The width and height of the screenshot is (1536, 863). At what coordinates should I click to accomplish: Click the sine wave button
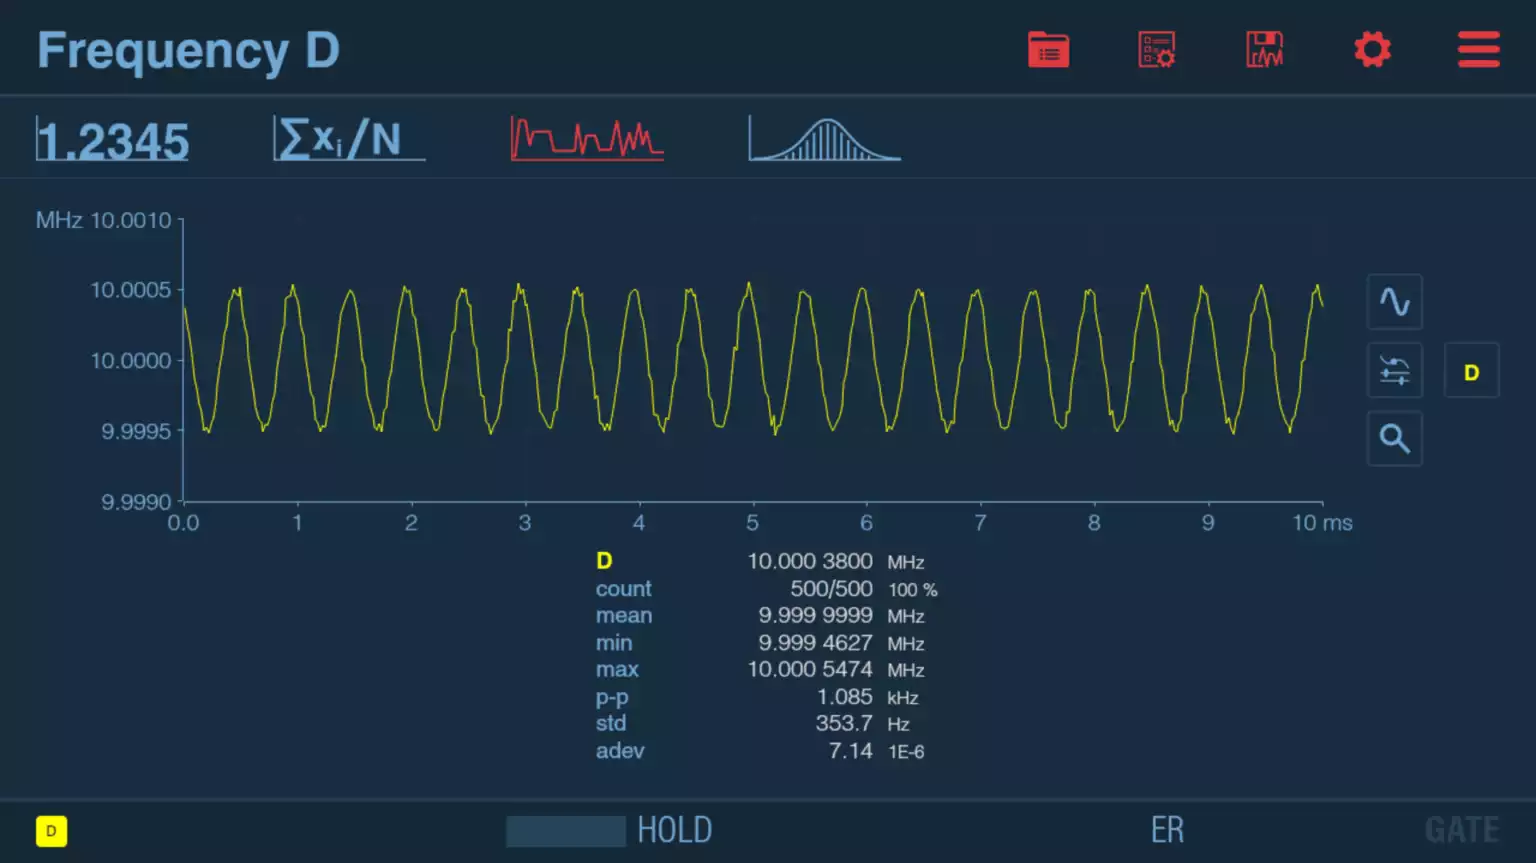[1394, 302]
